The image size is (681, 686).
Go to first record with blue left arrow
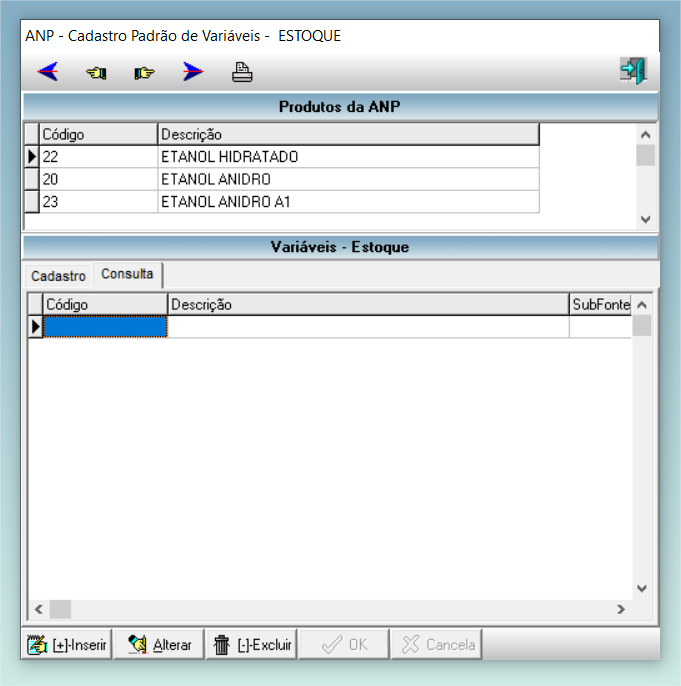[48, 71]
